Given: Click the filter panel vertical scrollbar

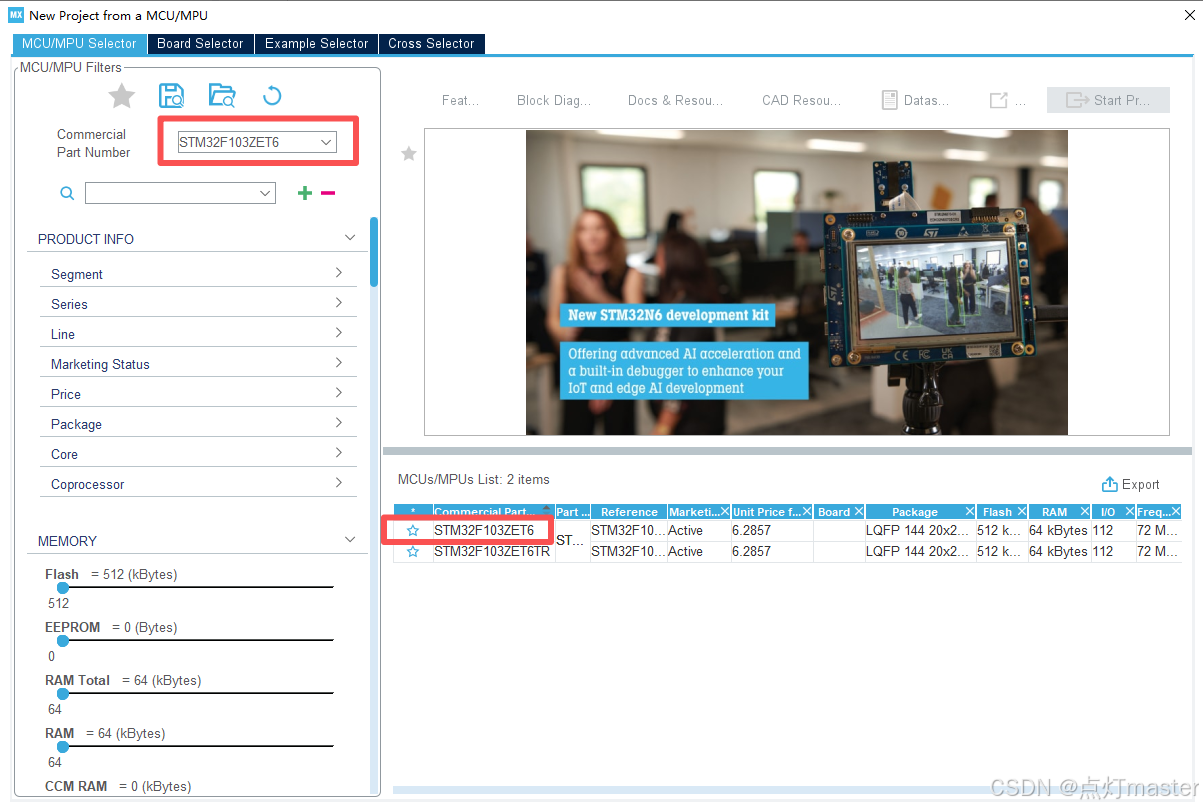Looking at the screenshot, I should pos(374,252).
